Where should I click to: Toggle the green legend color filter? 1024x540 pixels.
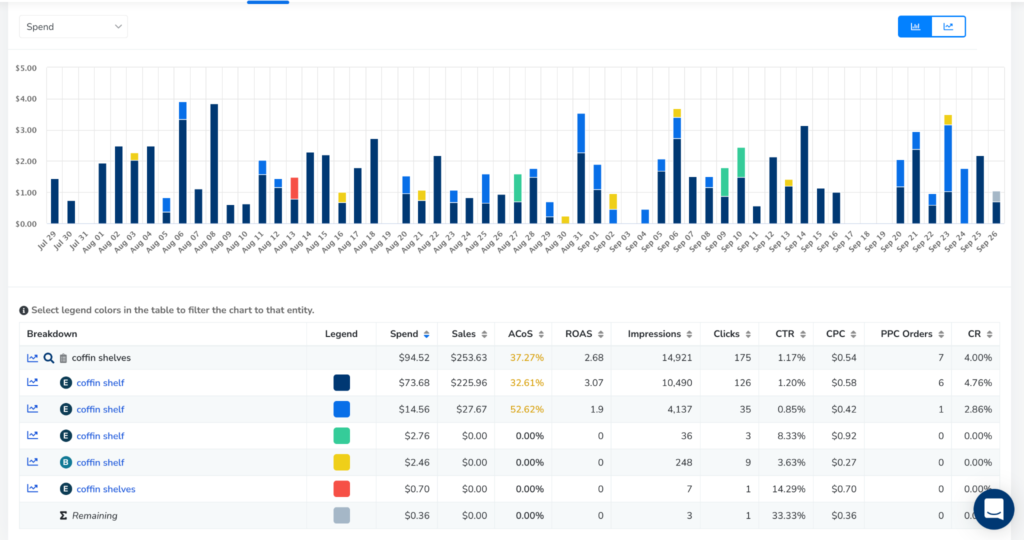pyautogui.click(x=341, y=436)
